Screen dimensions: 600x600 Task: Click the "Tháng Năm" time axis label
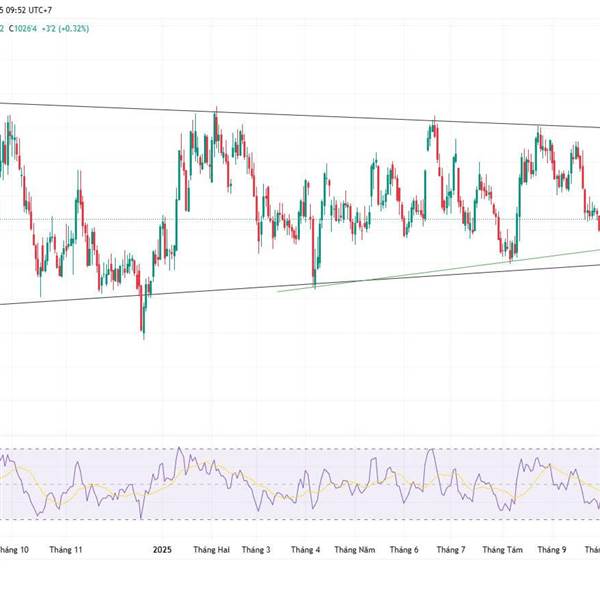(x=355, y=549)
